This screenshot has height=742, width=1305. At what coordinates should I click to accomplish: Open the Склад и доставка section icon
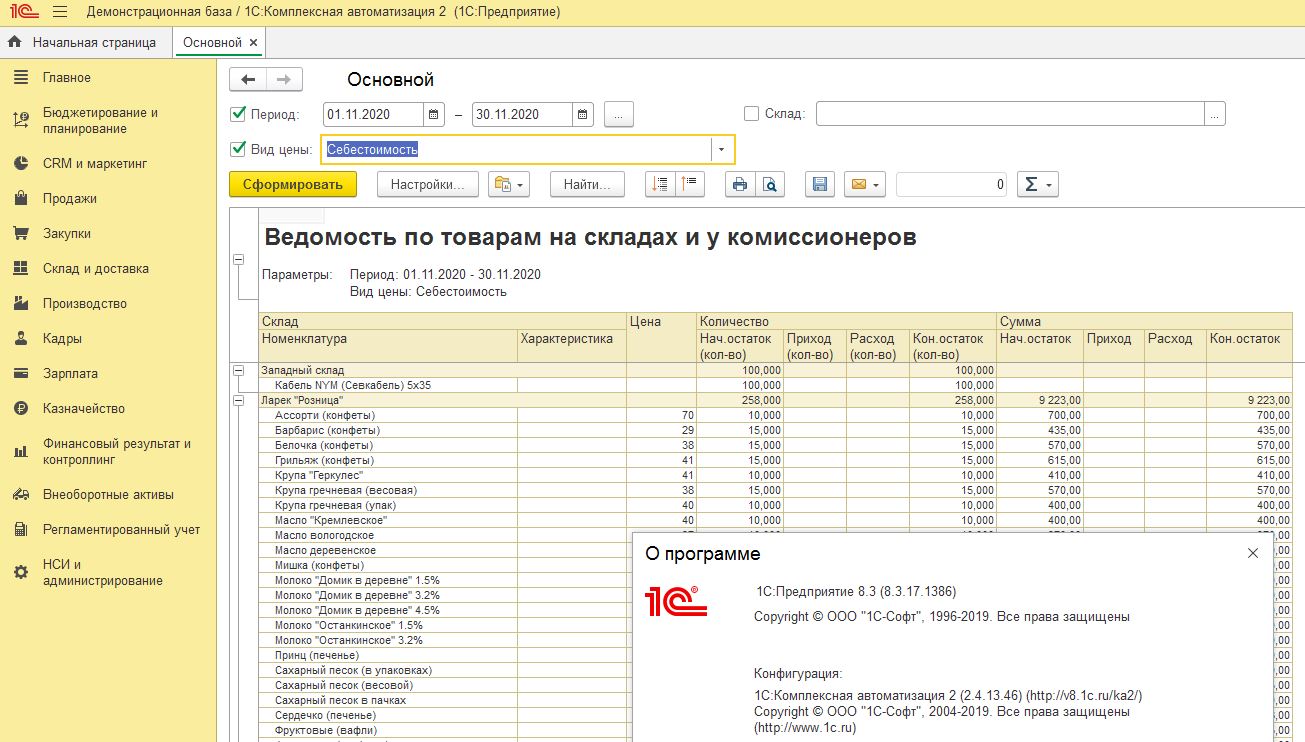coord(20,268)
